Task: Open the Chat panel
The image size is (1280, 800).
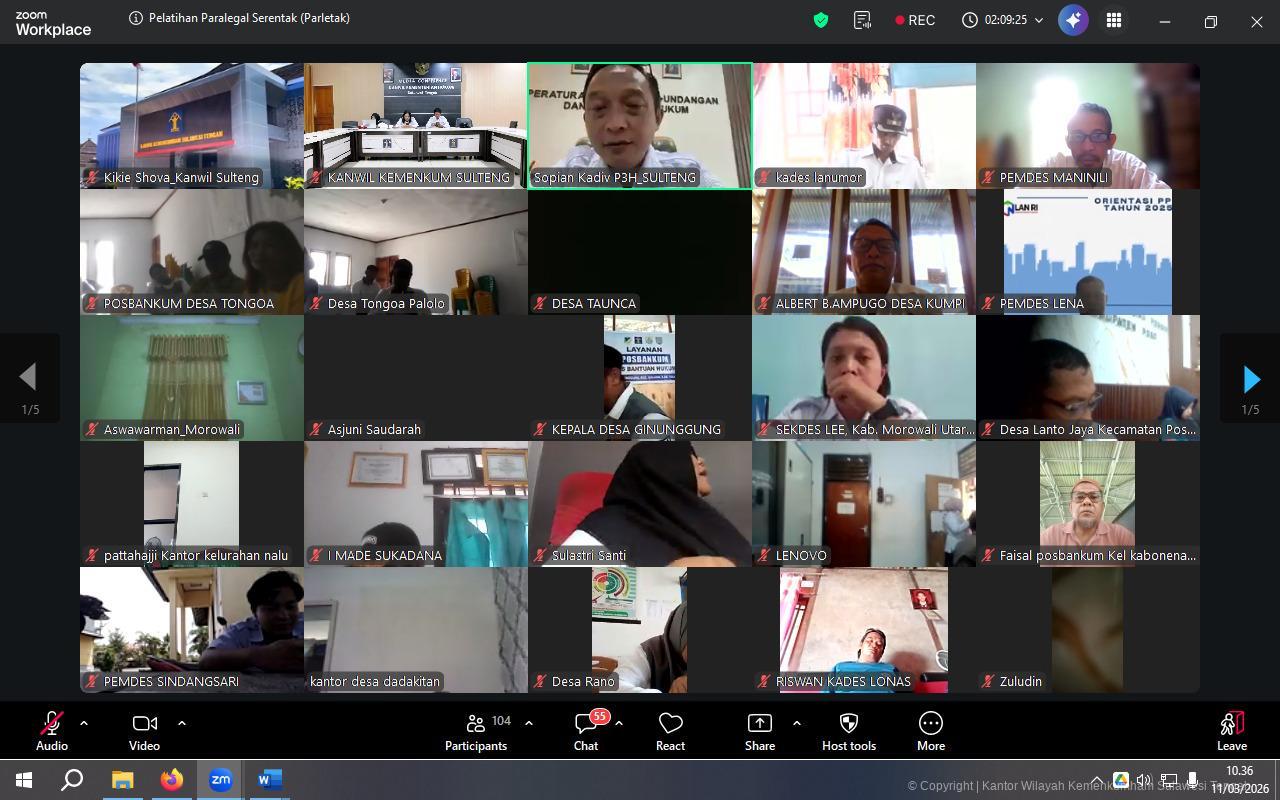Action: tap(586, 731)
